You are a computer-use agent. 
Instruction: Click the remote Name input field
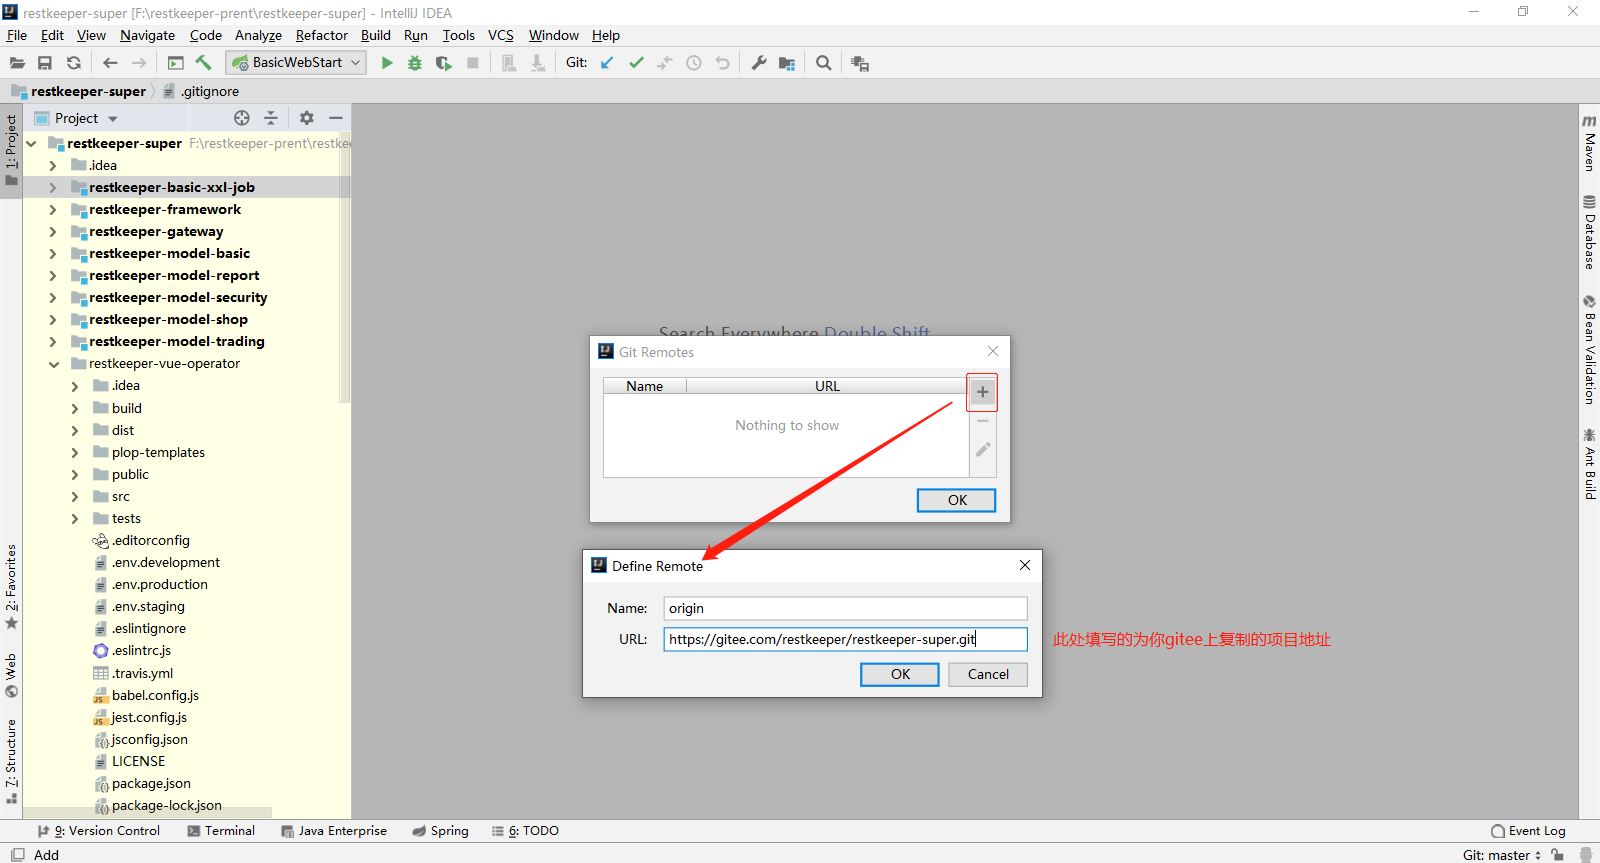845,608
